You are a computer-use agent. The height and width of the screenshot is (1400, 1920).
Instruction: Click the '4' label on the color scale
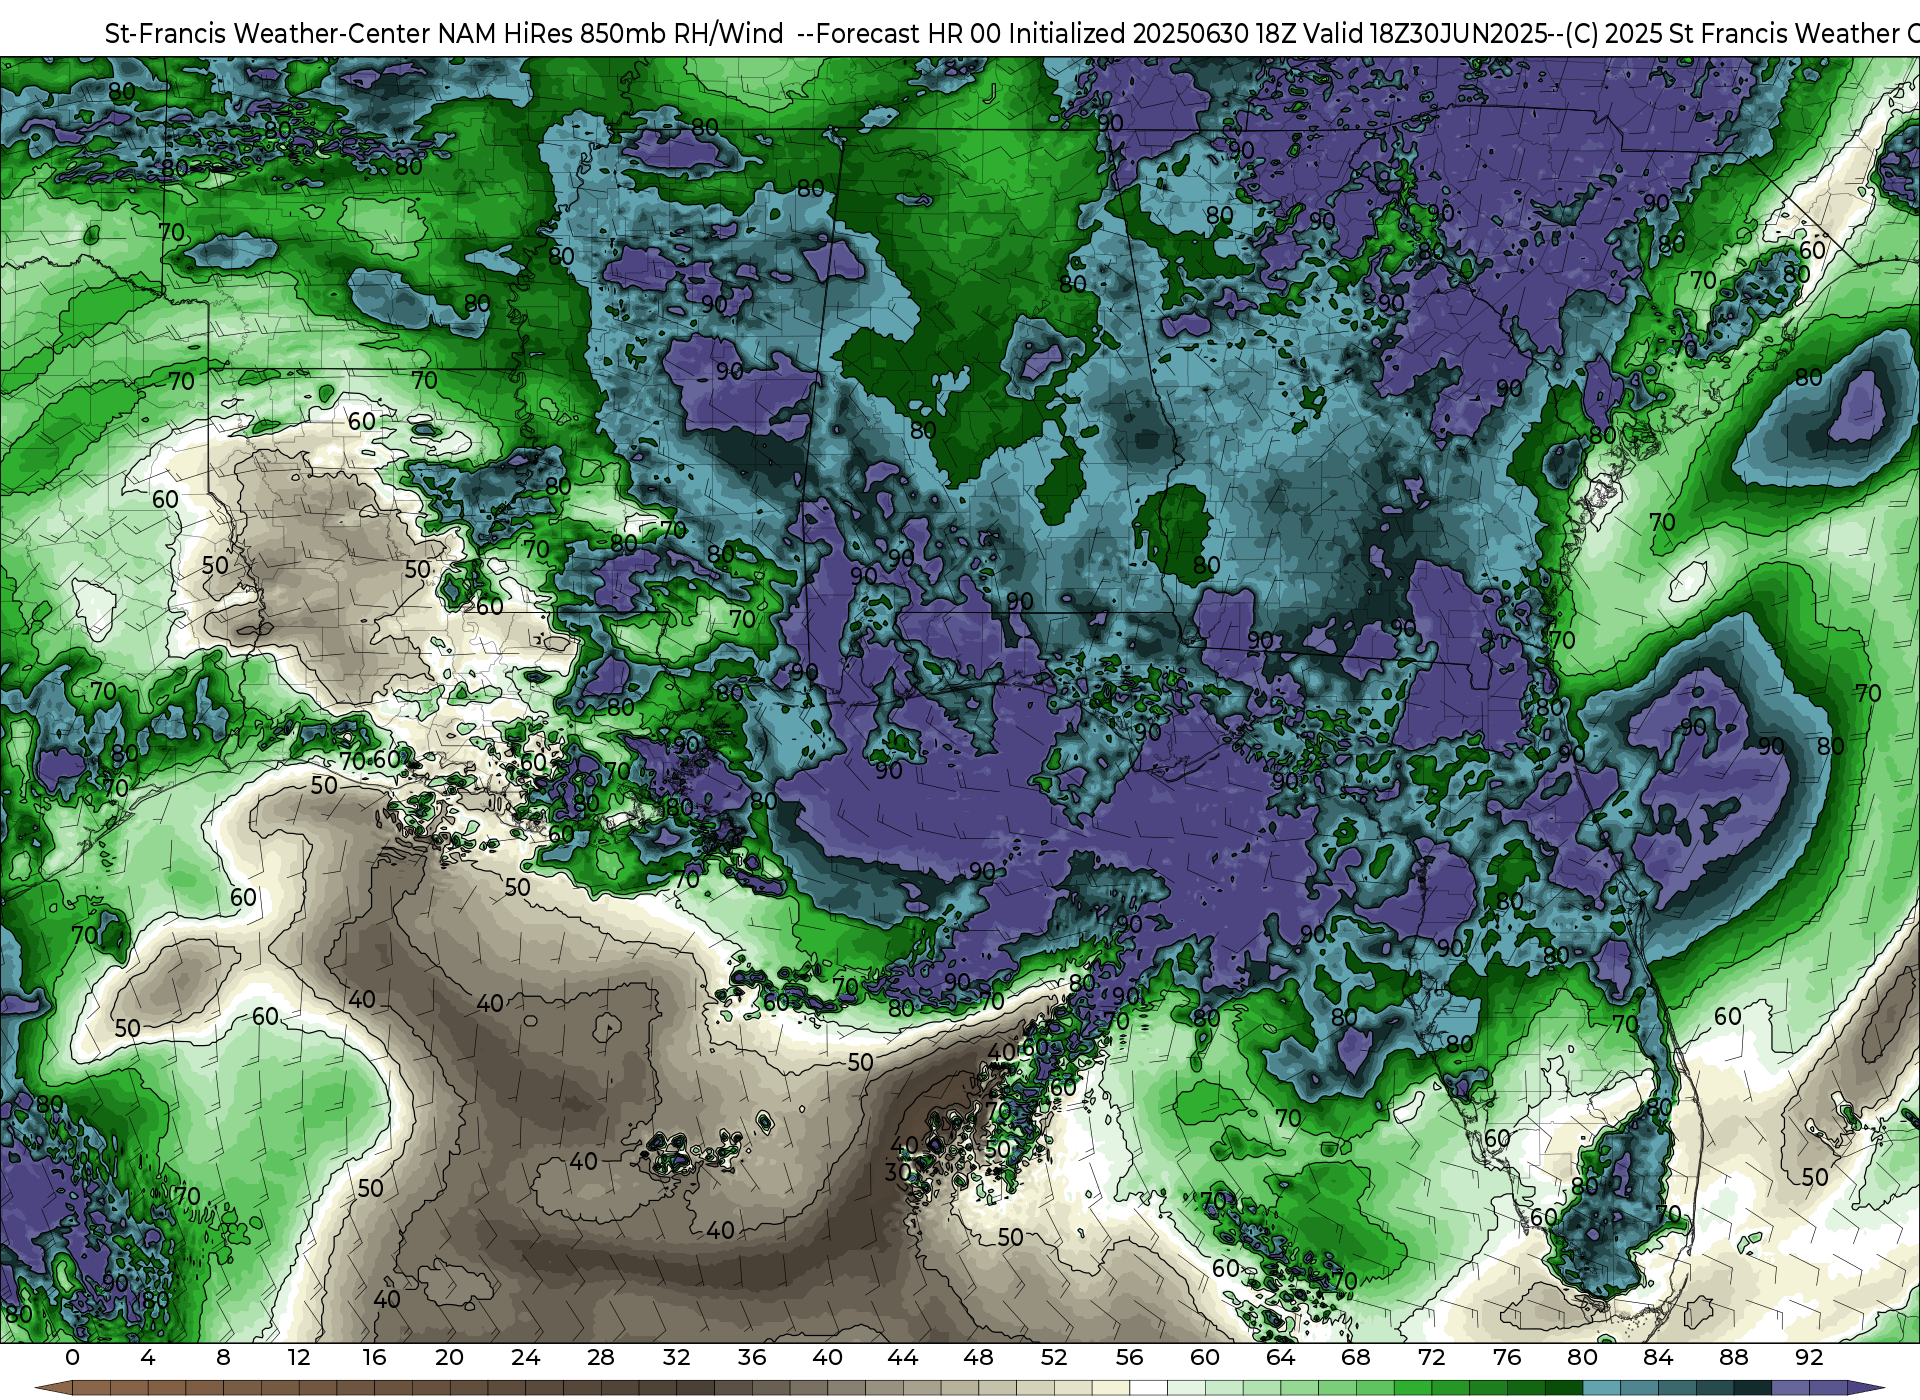[x=148, y=1357]
